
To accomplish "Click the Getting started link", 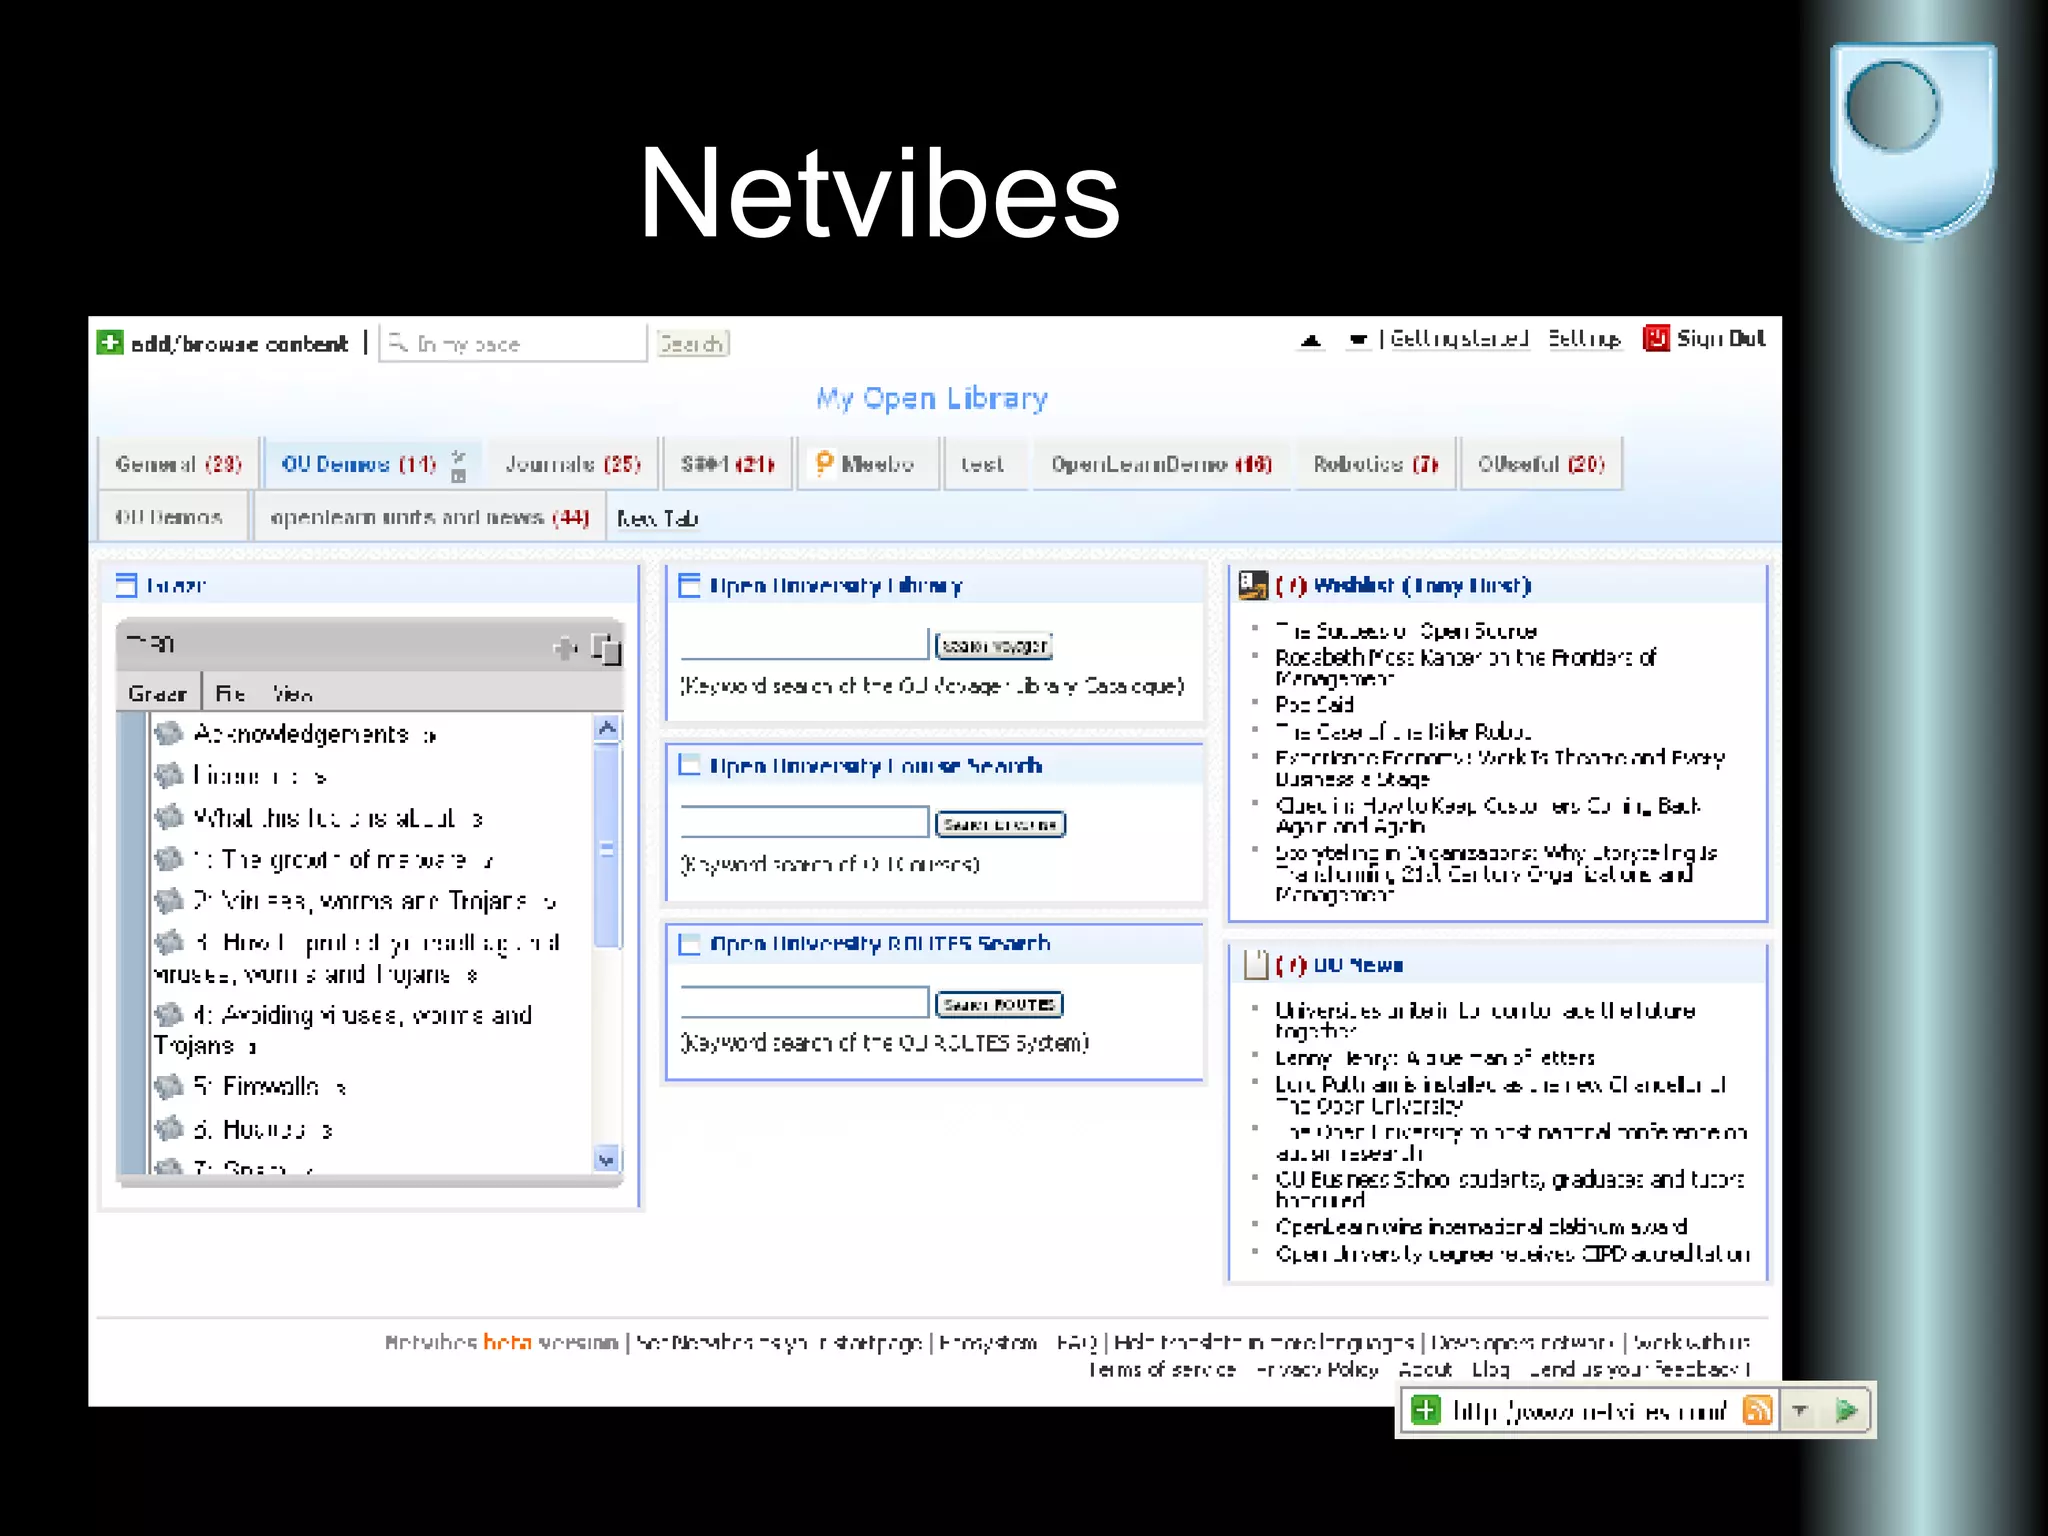I will 1459,339.
